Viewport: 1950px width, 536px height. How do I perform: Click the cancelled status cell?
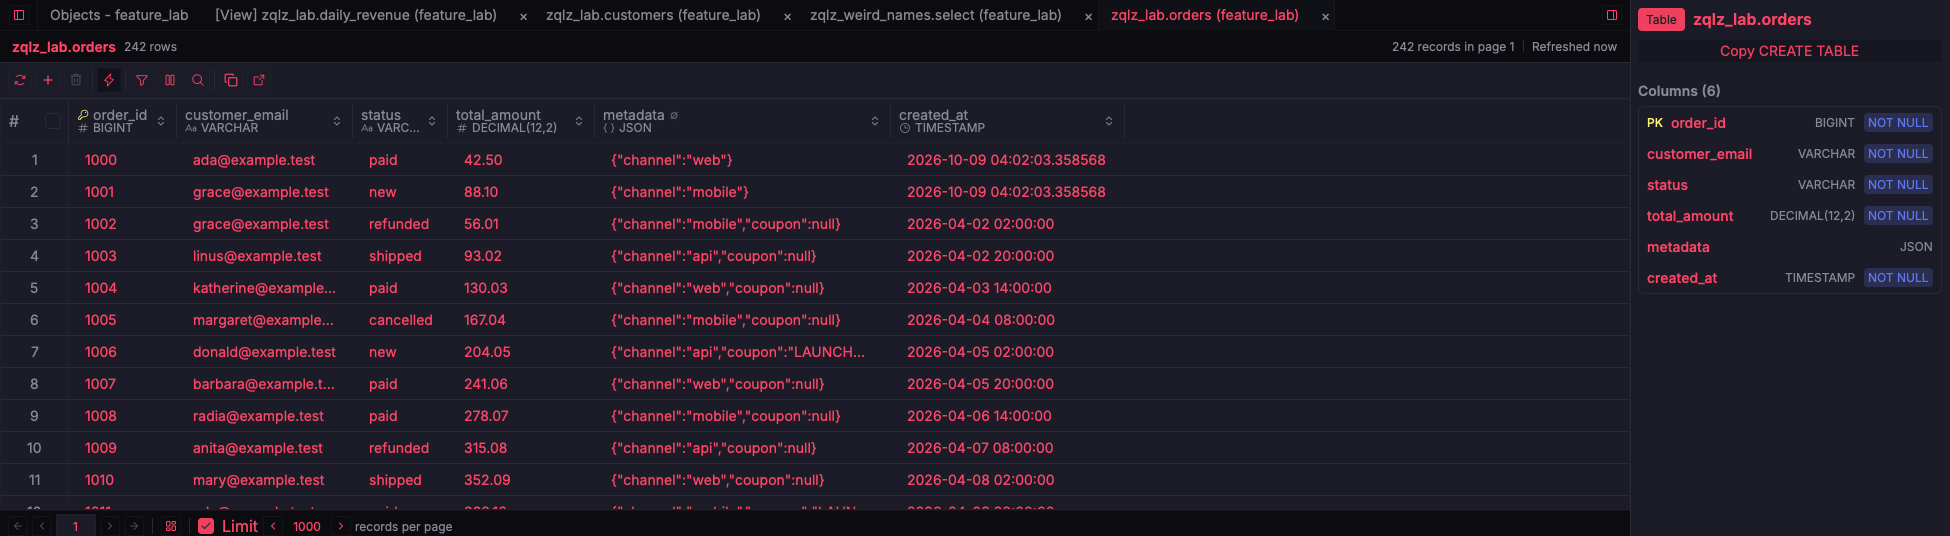pos(401,320)
